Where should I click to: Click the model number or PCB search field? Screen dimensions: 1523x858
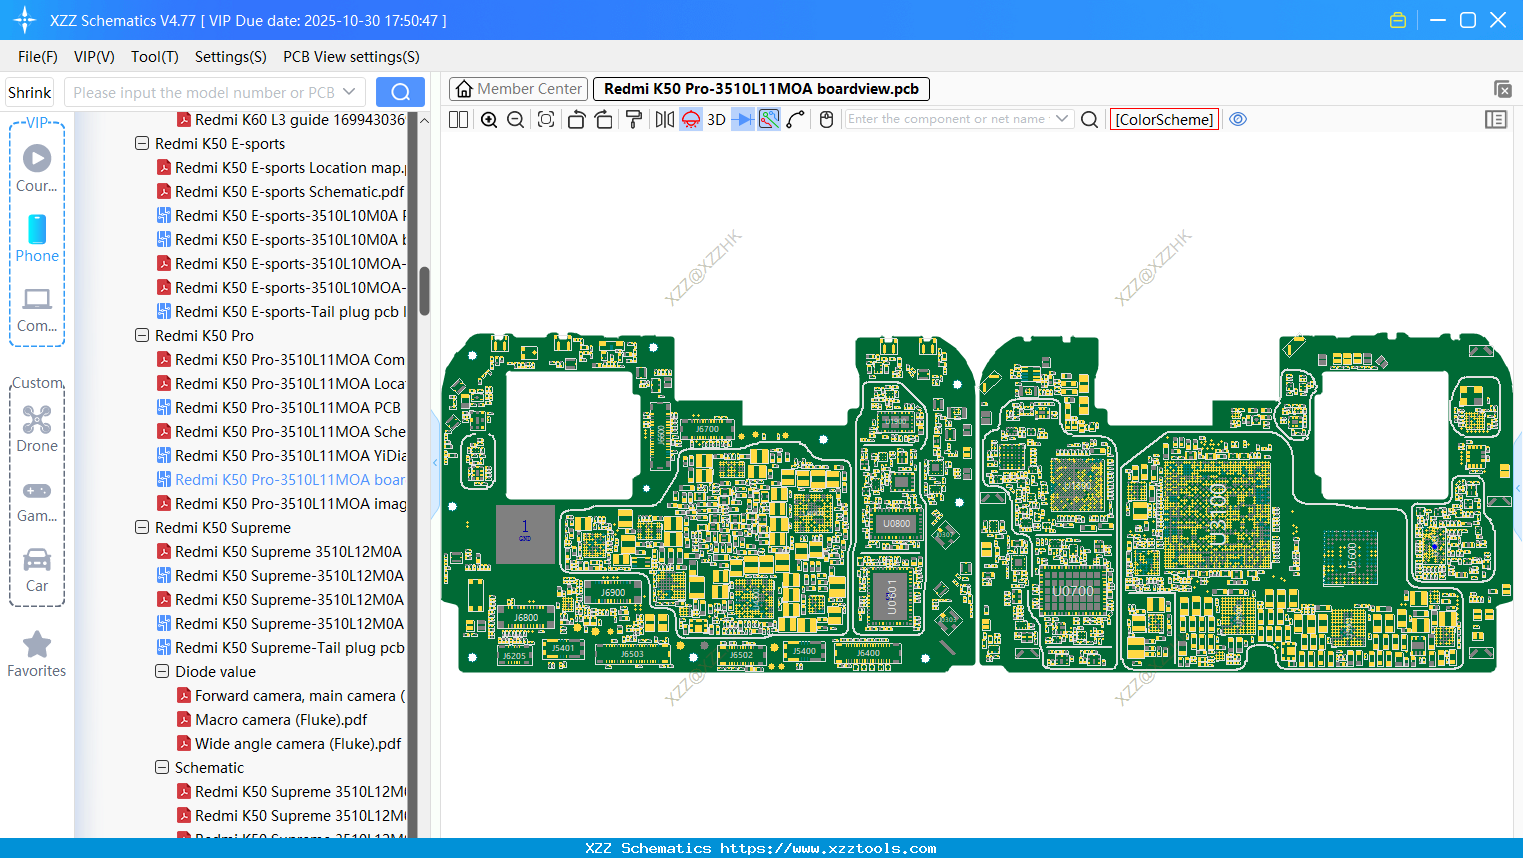pos(205,92)
